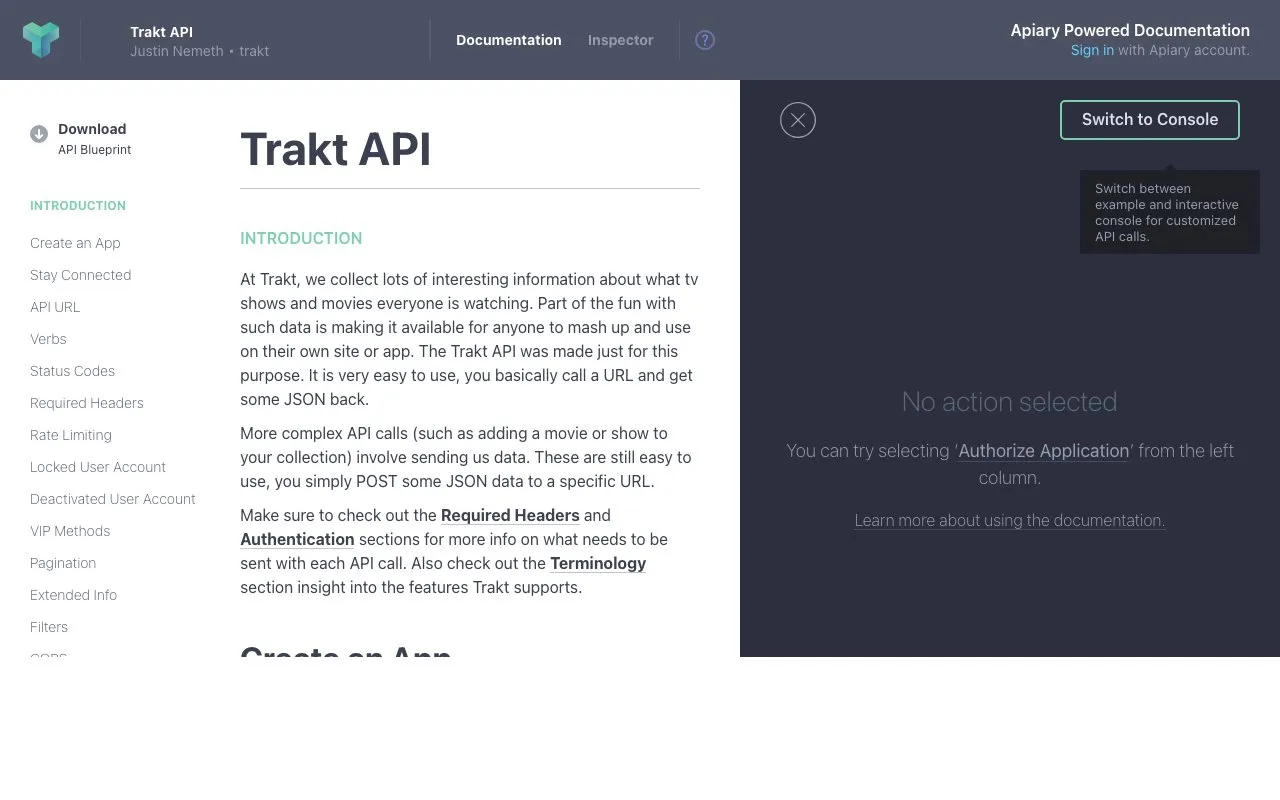Follow the Terminology link in the introduction
1280x800 pixels.
point(598,563)
